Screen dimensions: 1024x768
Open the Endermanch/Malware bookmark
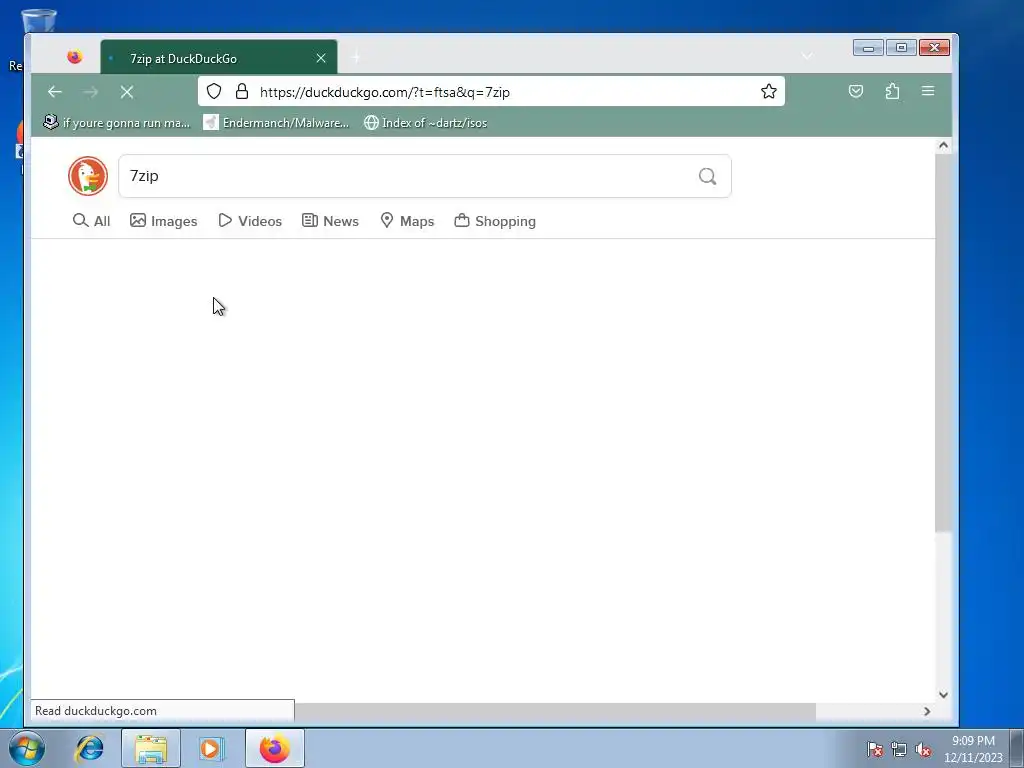pos(276,123)
